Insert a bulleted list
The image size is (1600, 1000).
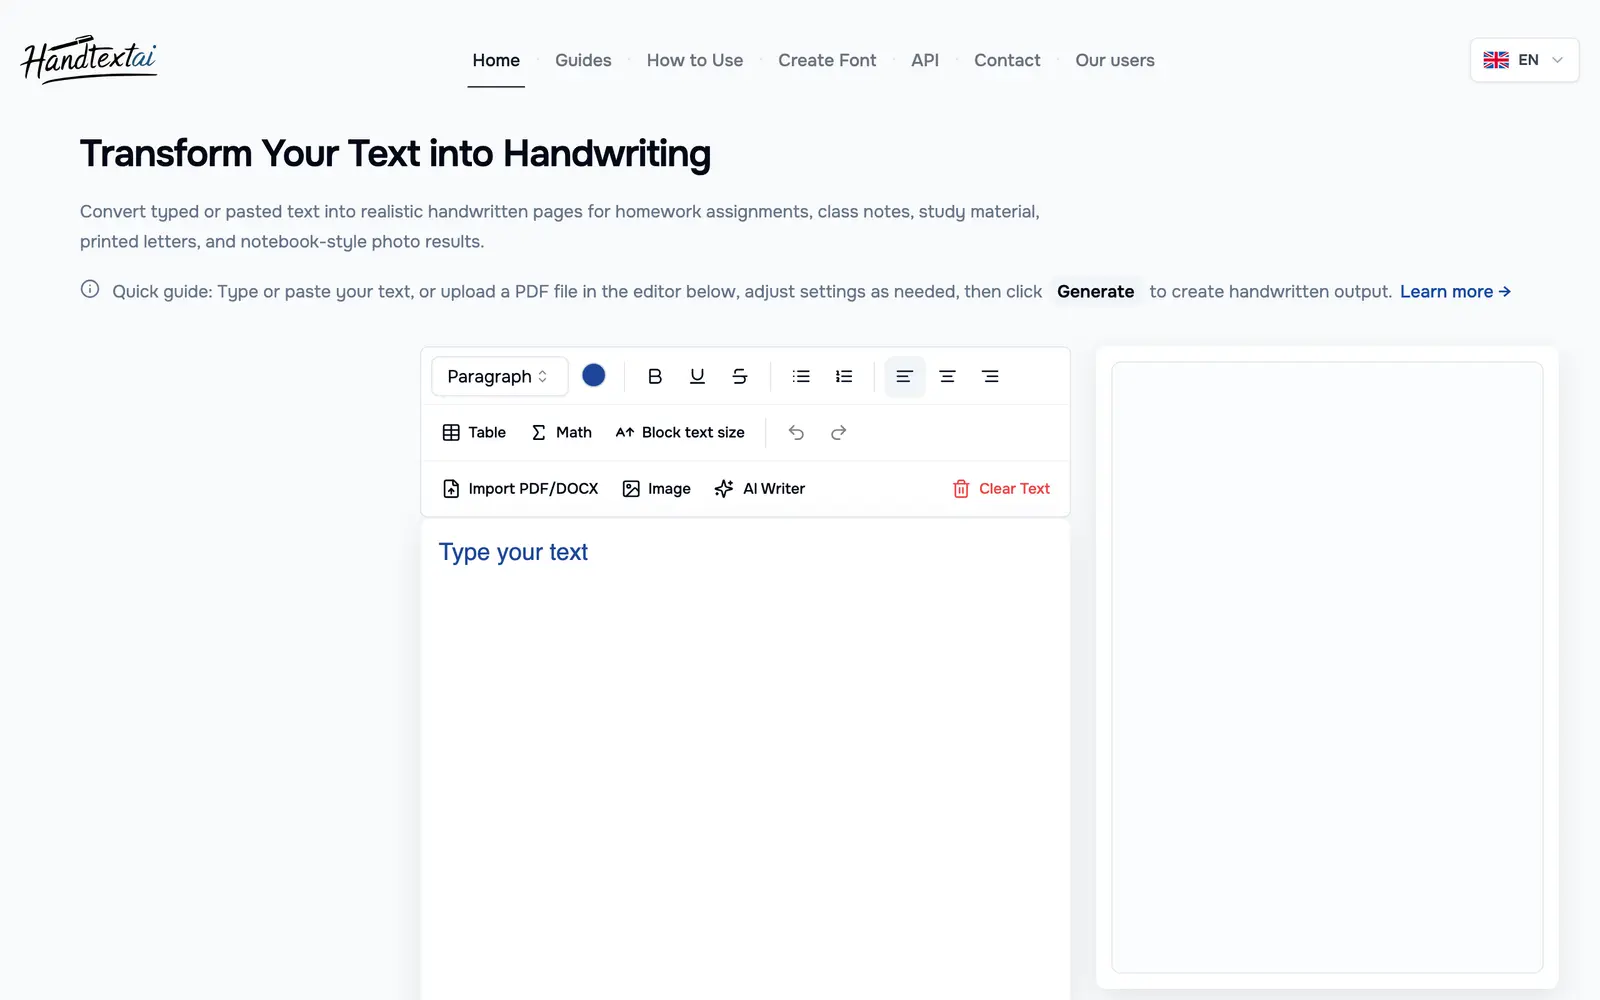pyautogui.click(x=801, y=376)
